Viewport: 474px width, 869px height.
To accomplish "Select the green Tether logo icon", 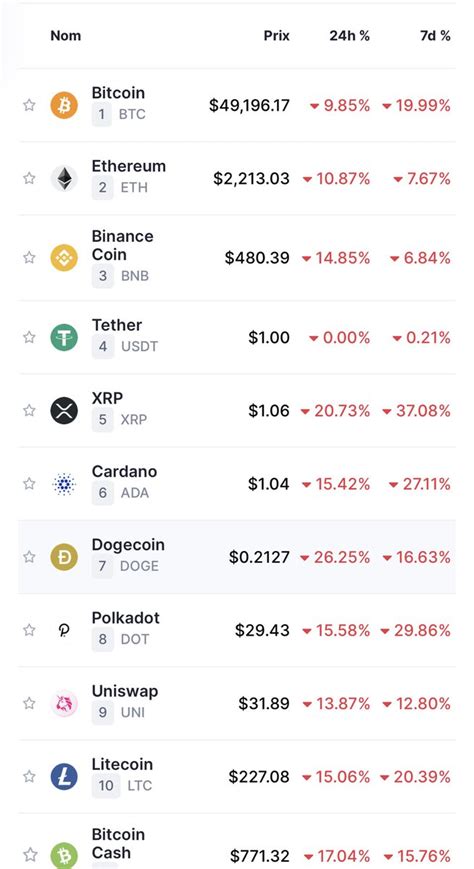I will click(x=64, y=338).
